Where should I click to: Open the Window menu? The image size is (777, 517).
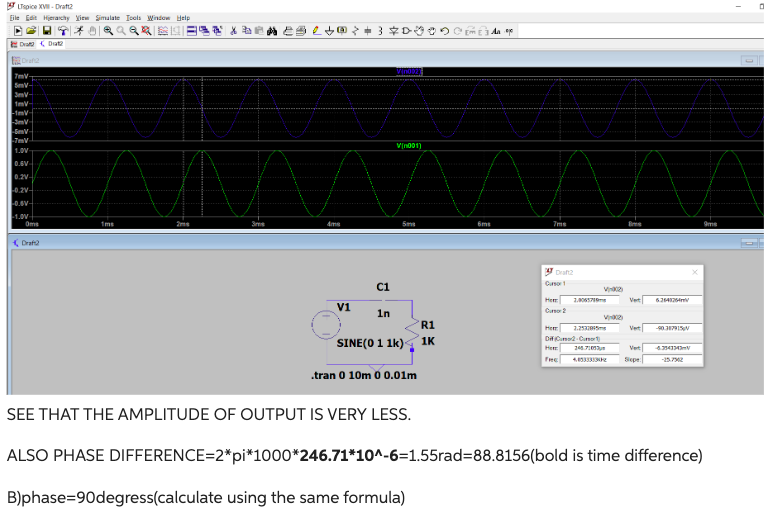(x=159, y=18)
